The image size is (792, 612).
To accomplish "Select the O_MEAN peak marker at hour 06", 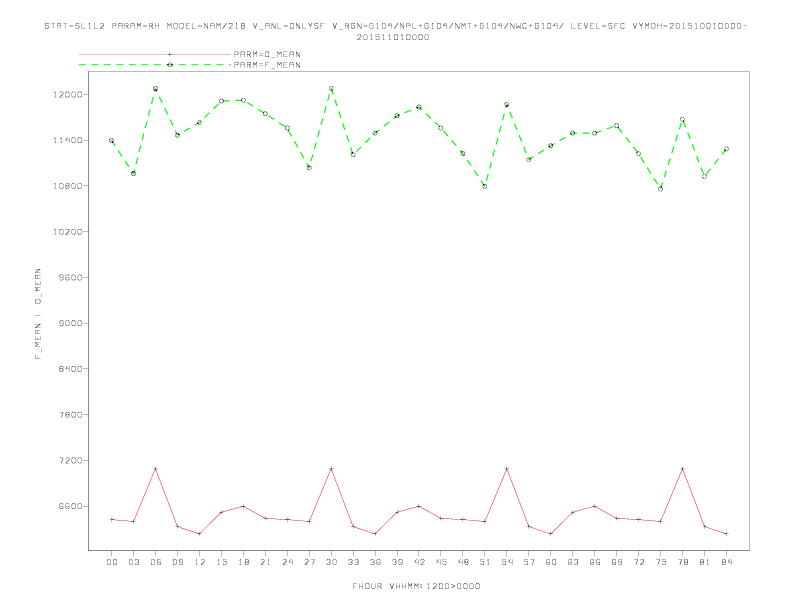I will pos(156,469).
